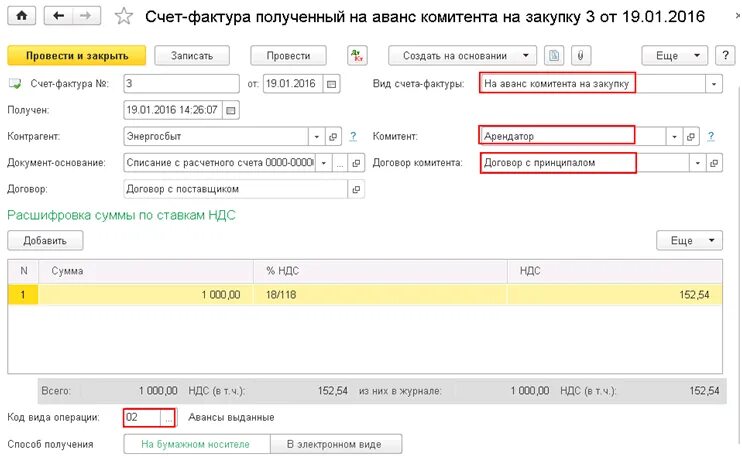Add document to favorites with the star
Screen dimensions: 742x459
[x=124, y=17]
